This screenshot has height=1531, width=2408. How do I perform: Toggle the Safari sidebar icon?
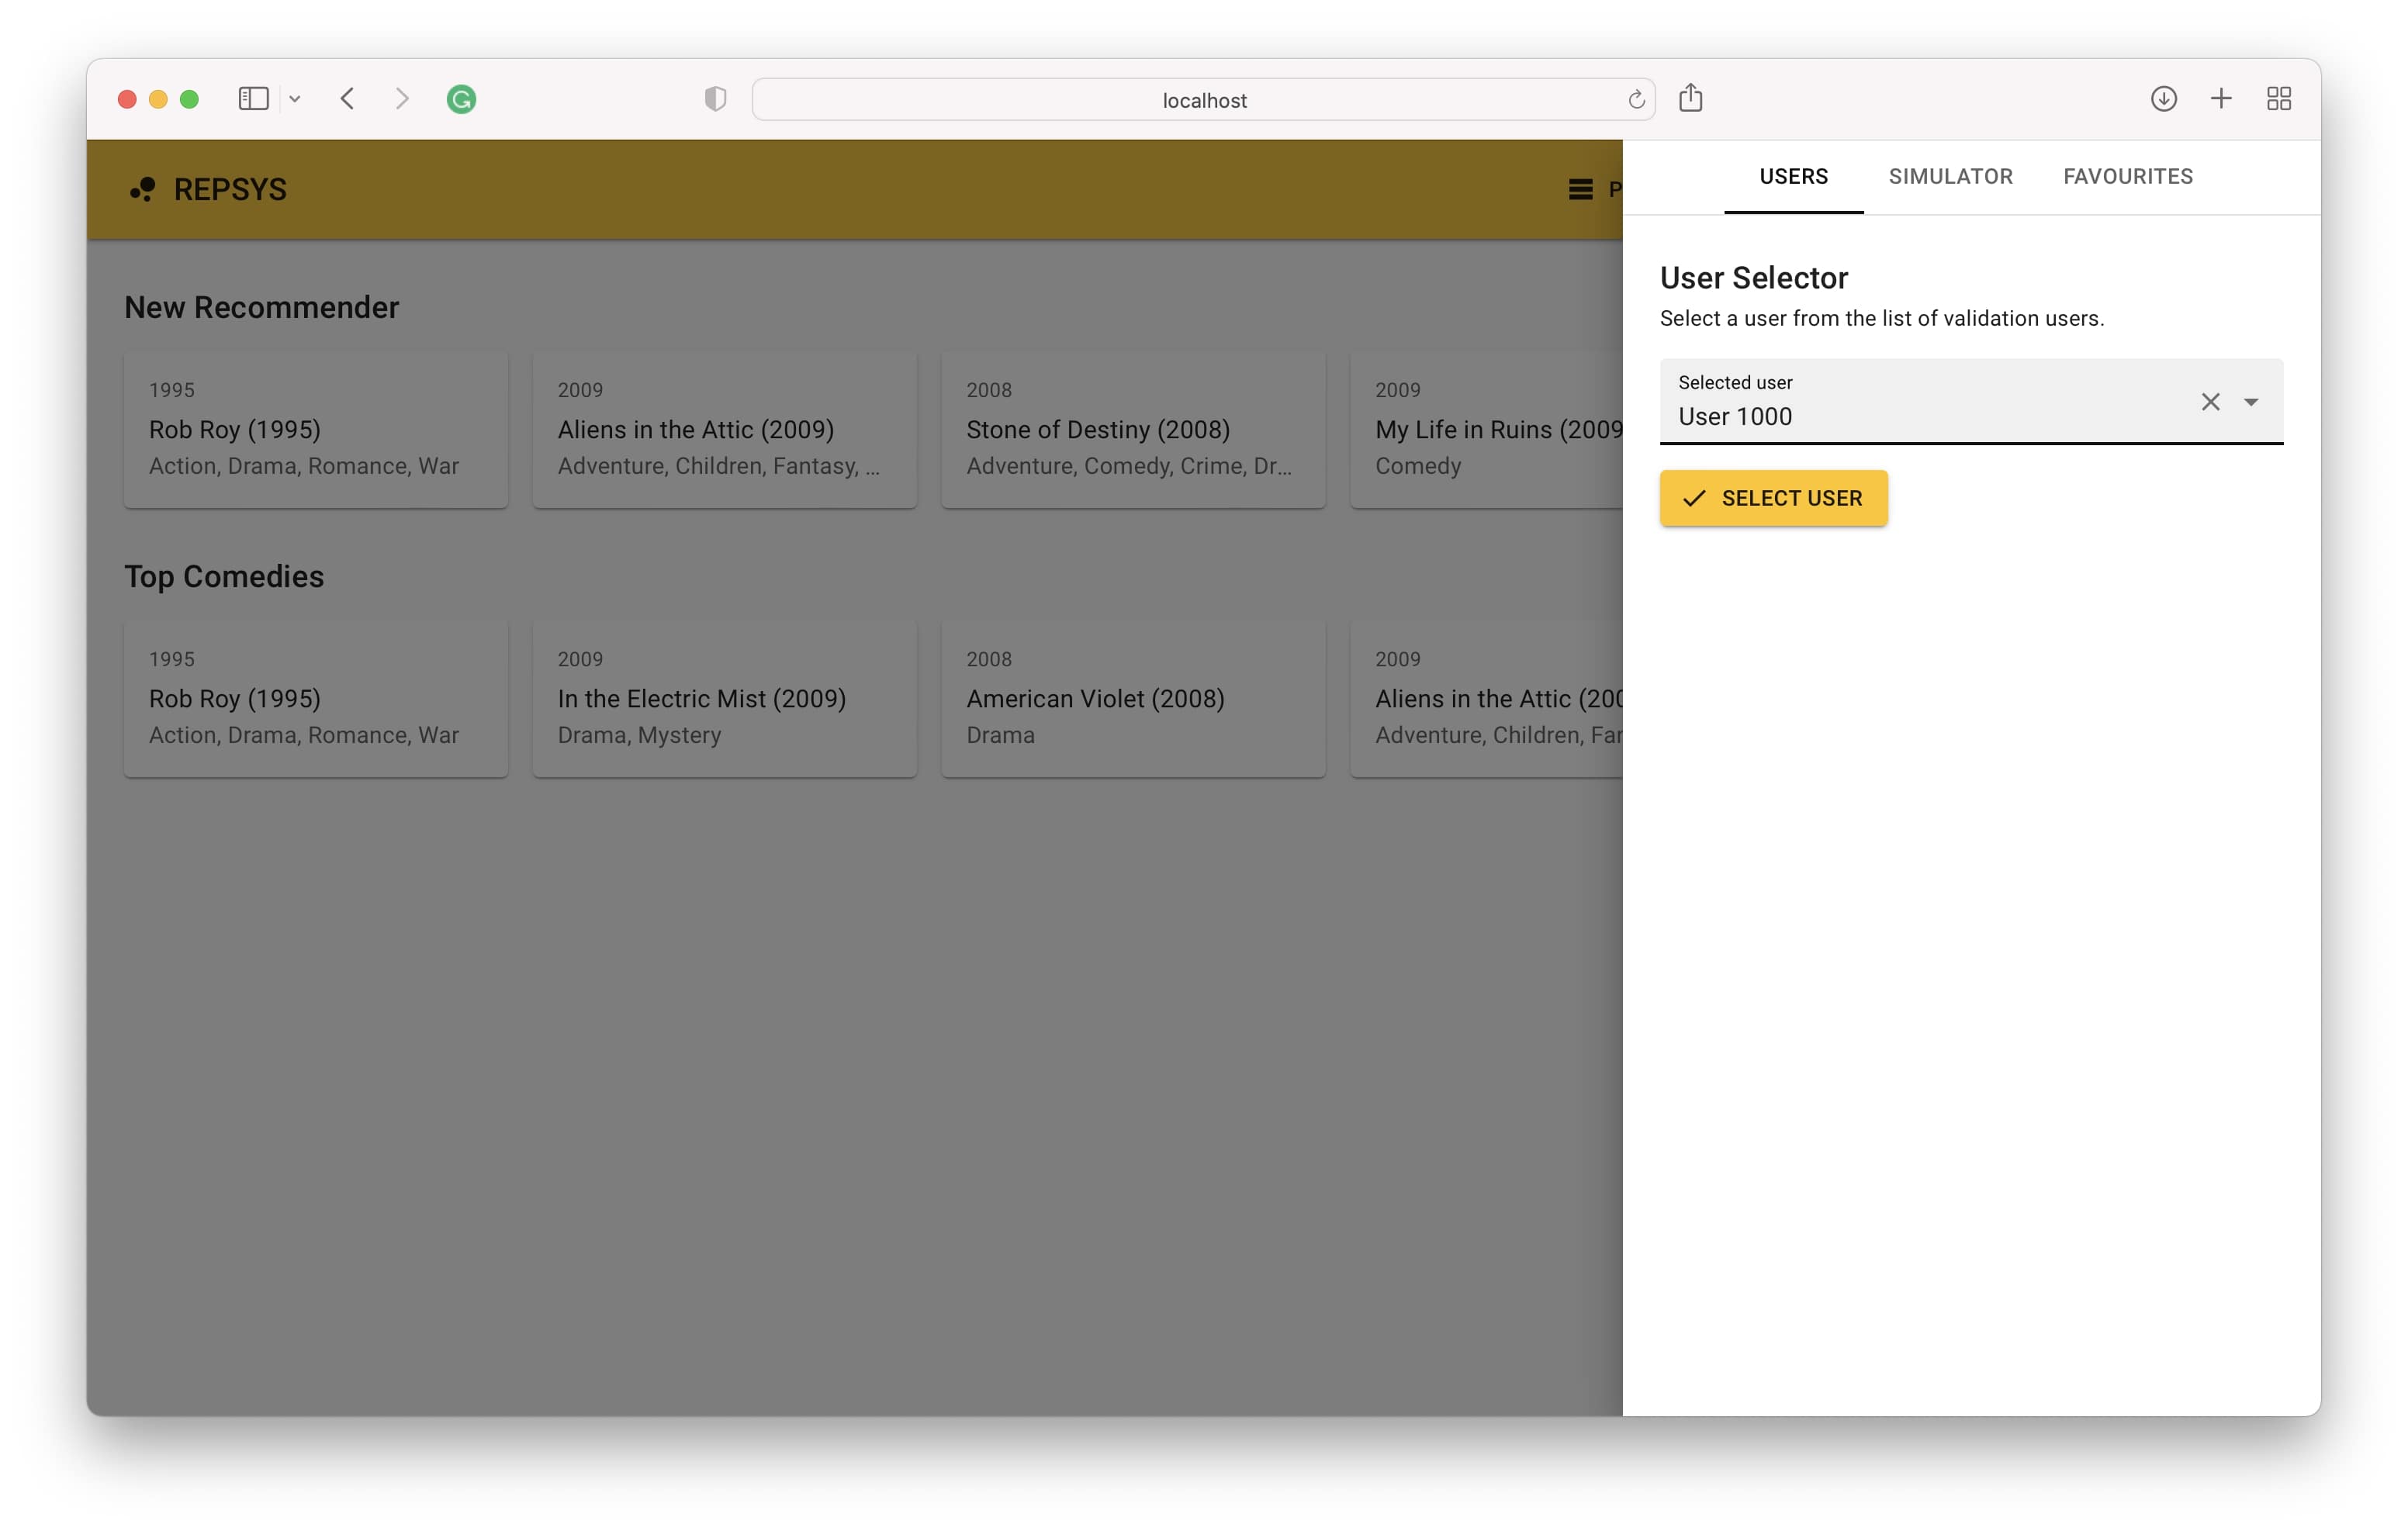[x=253, y=99]
